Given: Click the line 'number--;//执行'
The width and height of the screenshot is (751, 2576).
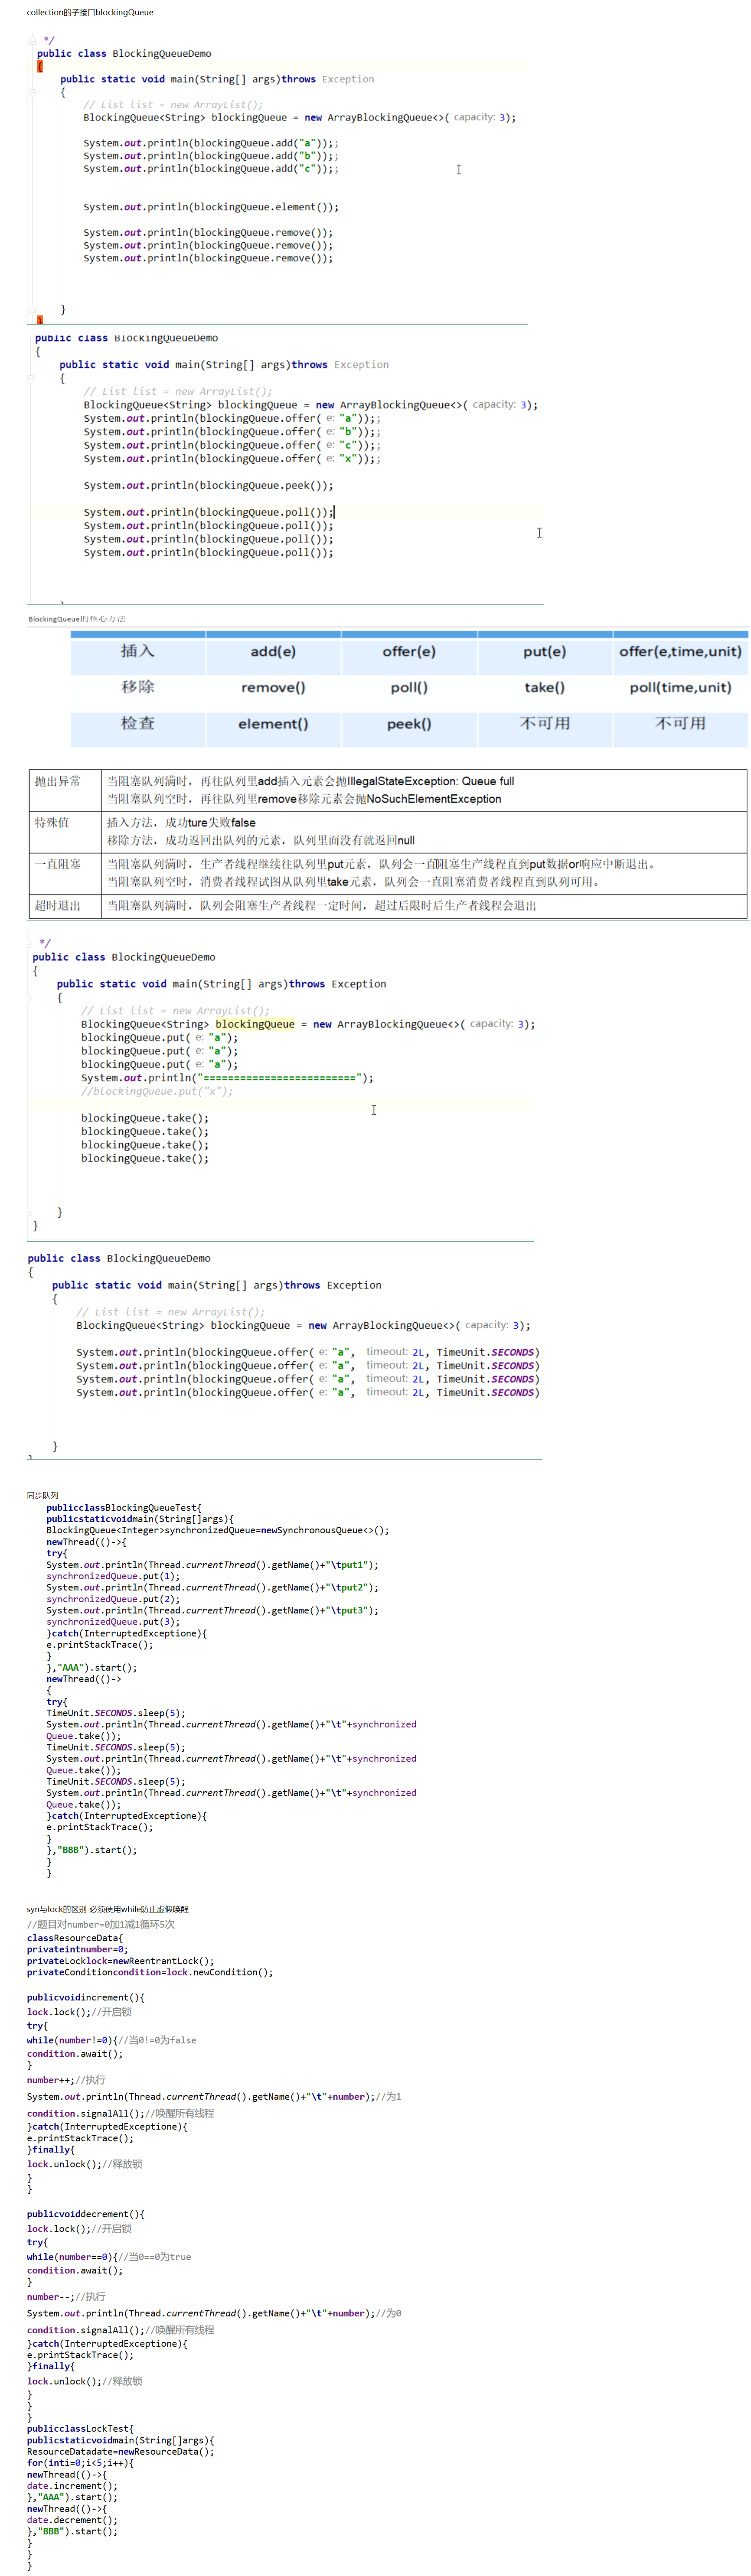Looking at the screenshot, I should pyautogui.click(x=66, y=2297).
